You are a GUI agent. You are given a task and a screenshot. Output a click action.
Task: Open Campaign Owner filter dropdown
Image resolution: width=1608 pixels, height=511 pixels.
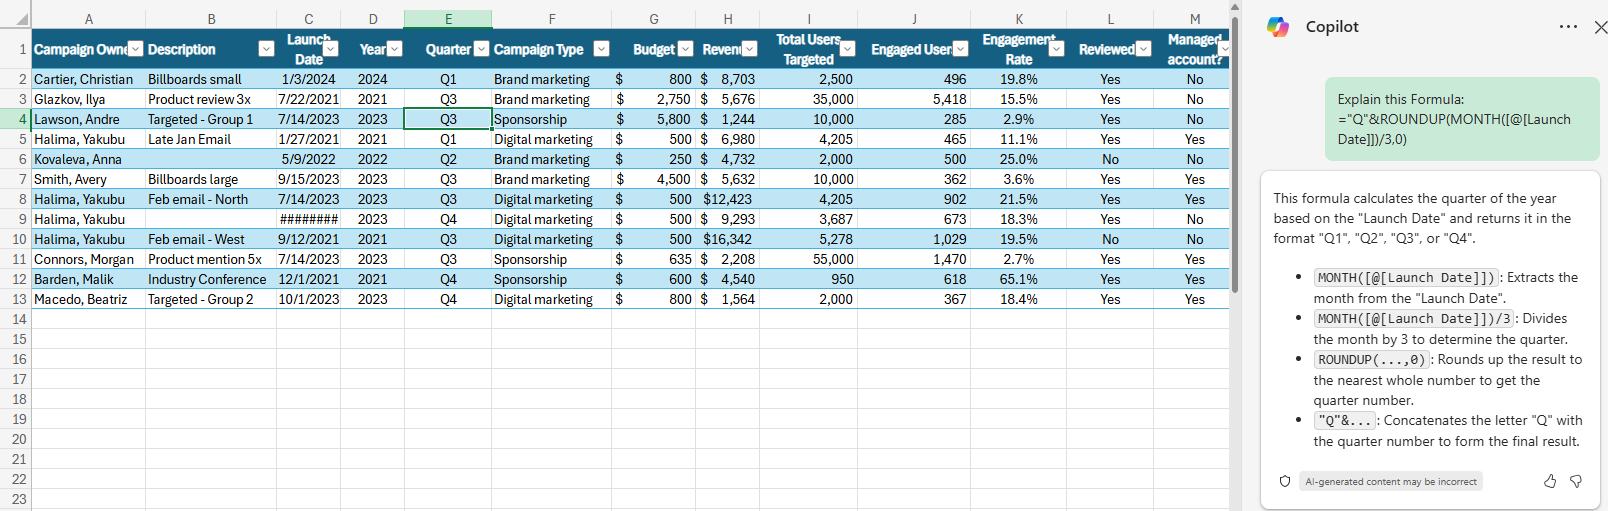pos(137,49)
